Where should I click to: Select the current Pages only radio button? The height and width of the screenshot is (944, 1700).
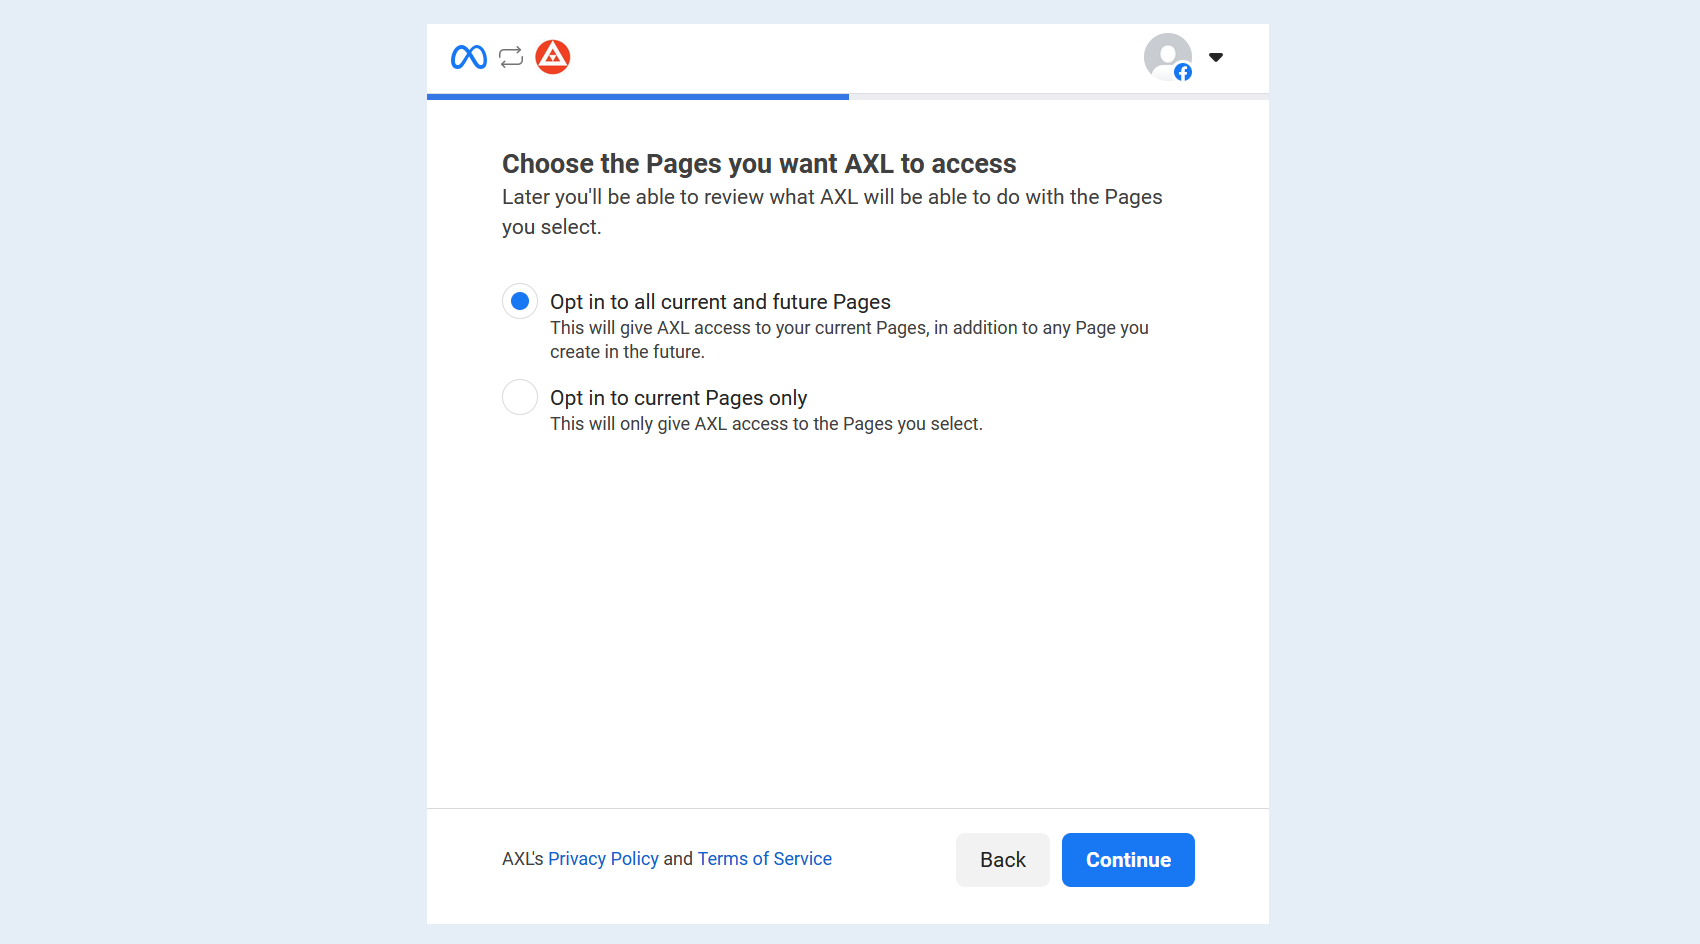tap(520, 397)
